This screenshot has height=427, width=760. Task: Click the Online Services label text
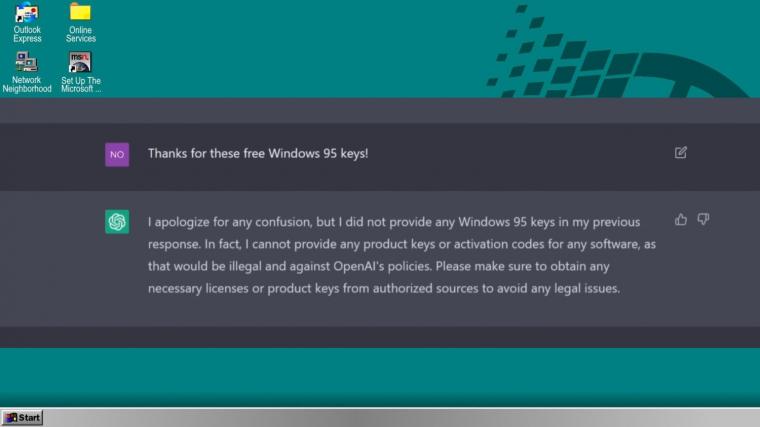(x=80, y=34)
